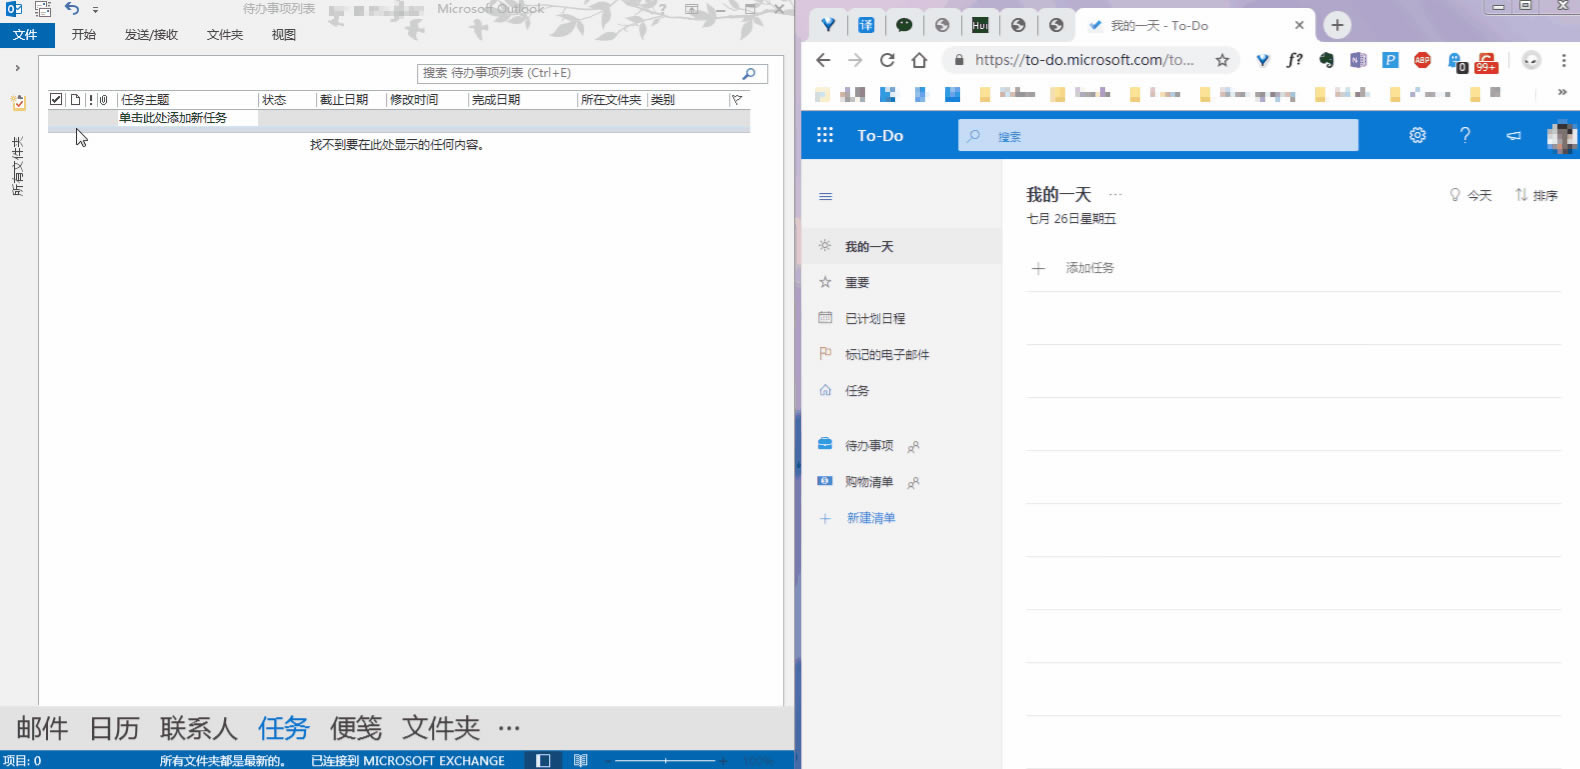
Task: Open the To-Do settings gear
Action: pyautogui.click(x=1417, y=135)
